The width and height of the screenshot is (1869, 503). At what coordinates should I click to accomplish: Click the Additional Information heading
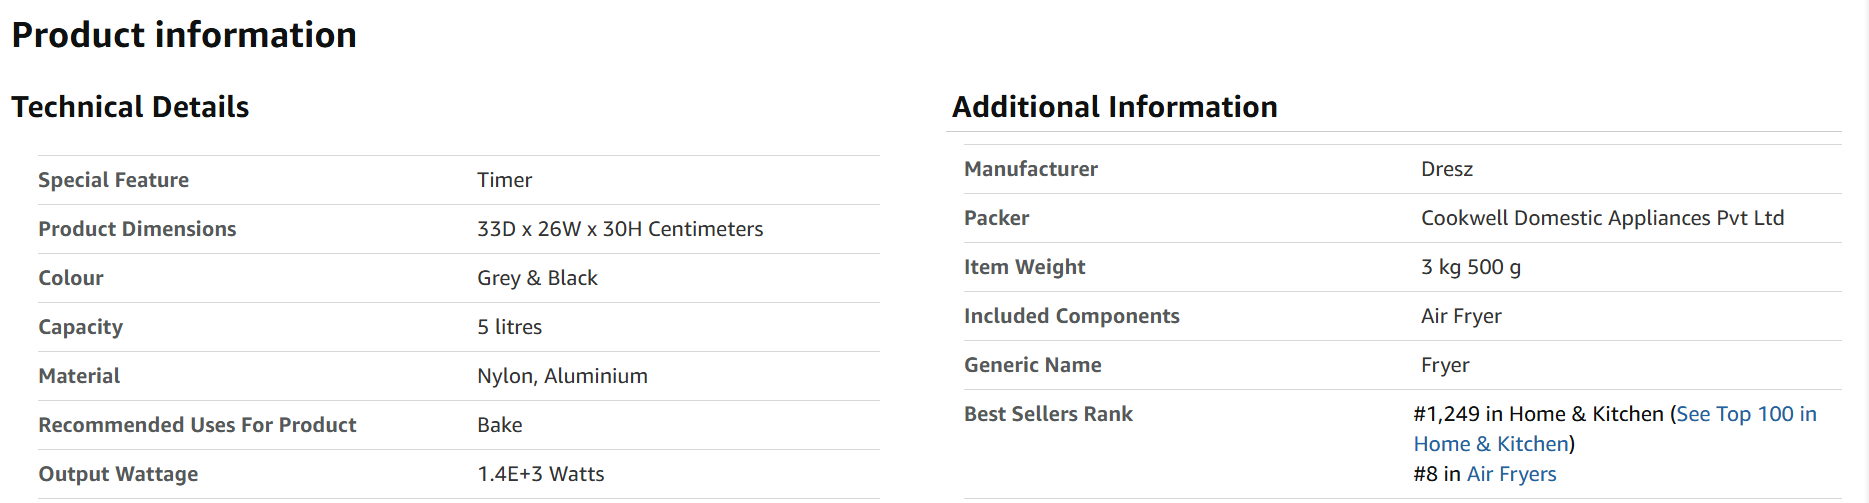(x=1115, y=107)
